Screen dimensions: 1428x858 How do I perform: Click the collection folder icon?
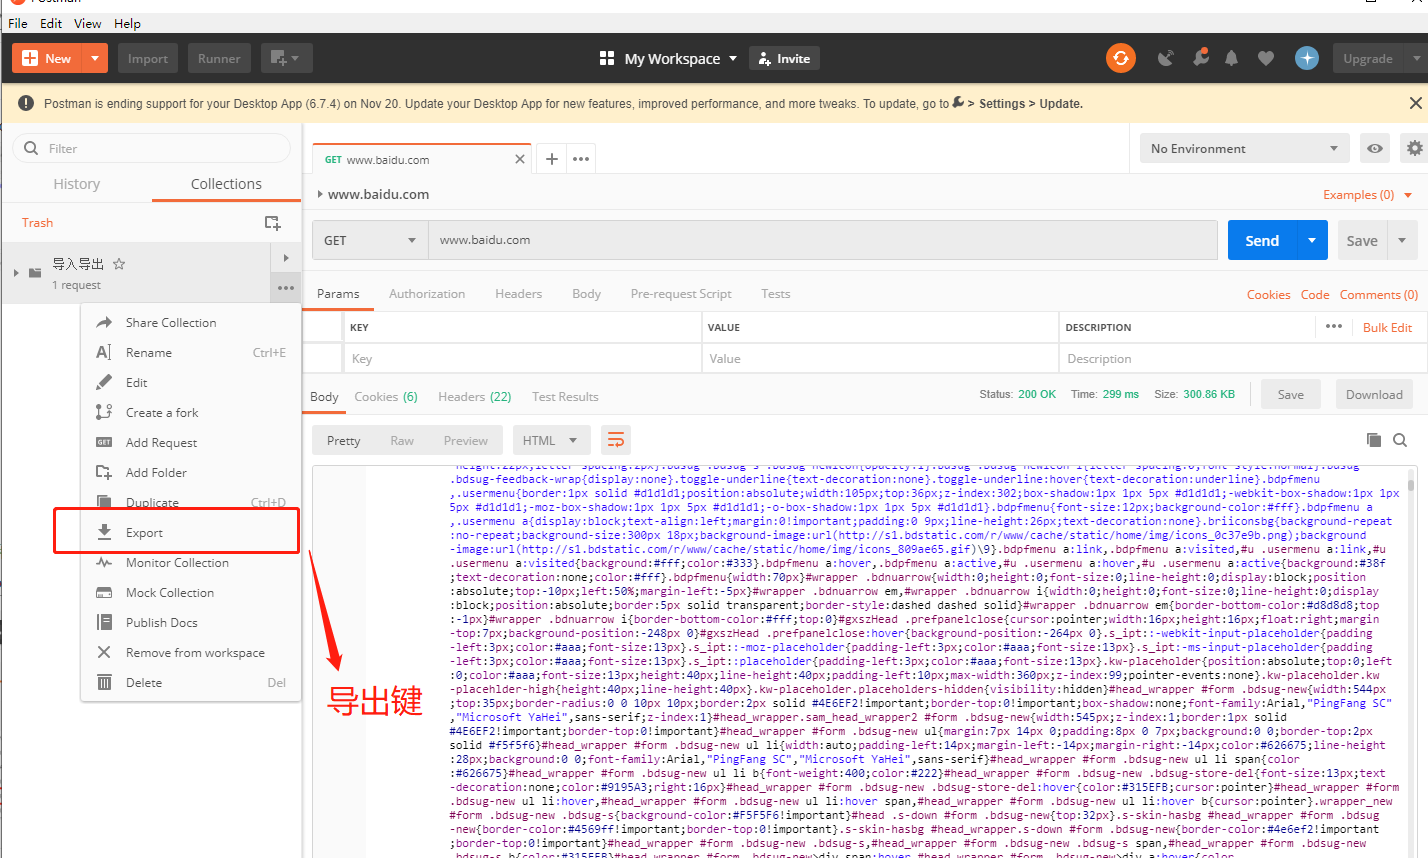point(35,272)
